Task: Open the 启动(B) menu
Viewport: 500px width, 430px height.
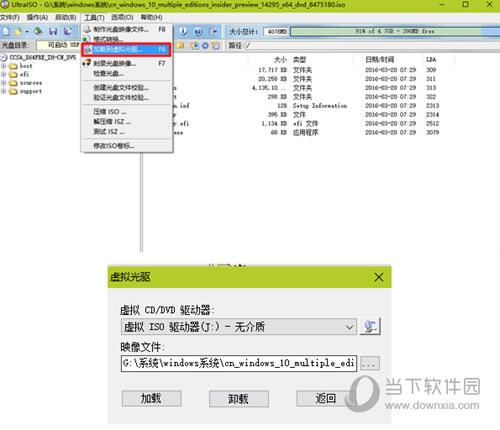Action: pyautogui.click(x=66, y=17)
